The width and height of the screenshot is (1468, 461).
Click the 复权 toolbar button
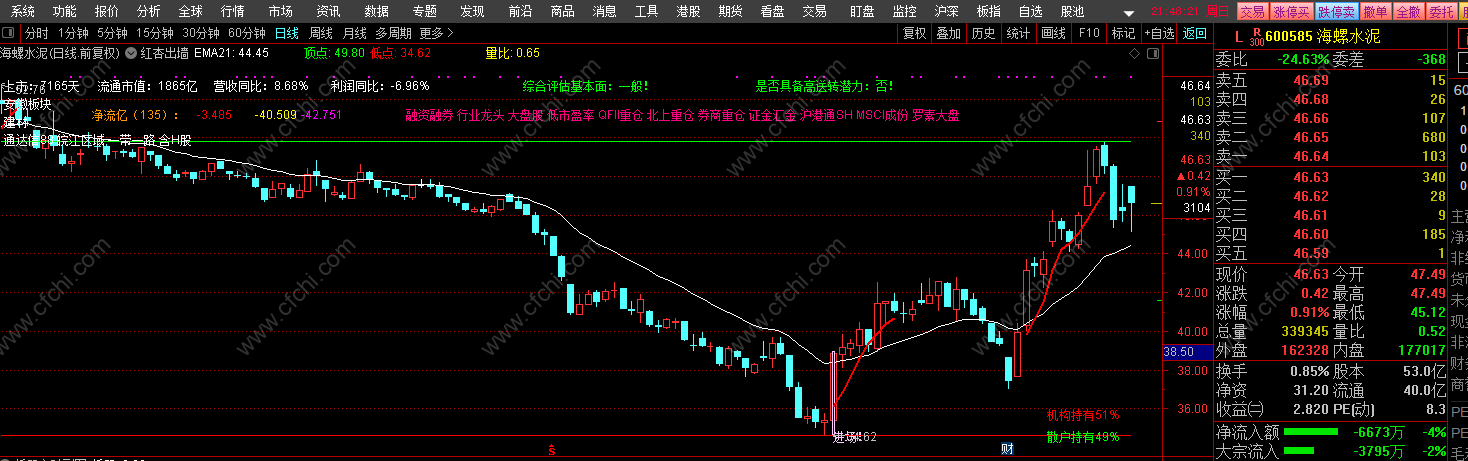click(913, 33)
